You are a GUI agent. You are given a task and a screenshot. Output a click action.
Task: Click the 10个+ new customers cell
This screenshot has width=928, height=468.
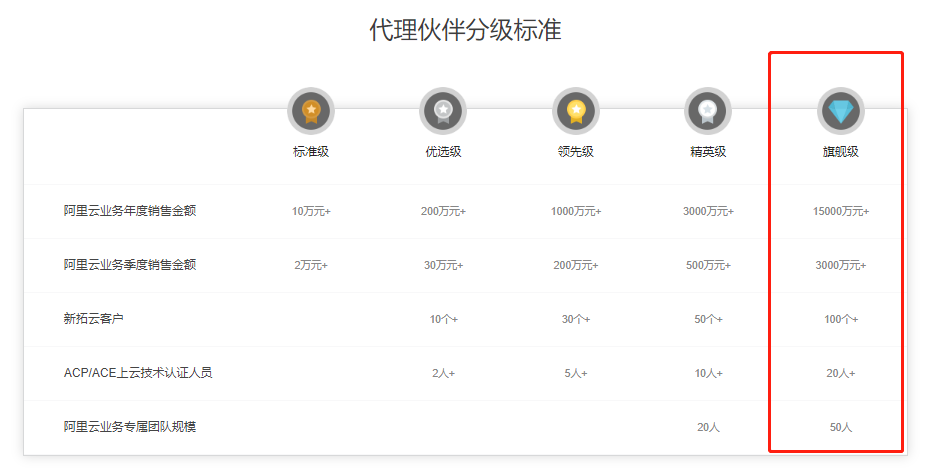tap(443, 319)
